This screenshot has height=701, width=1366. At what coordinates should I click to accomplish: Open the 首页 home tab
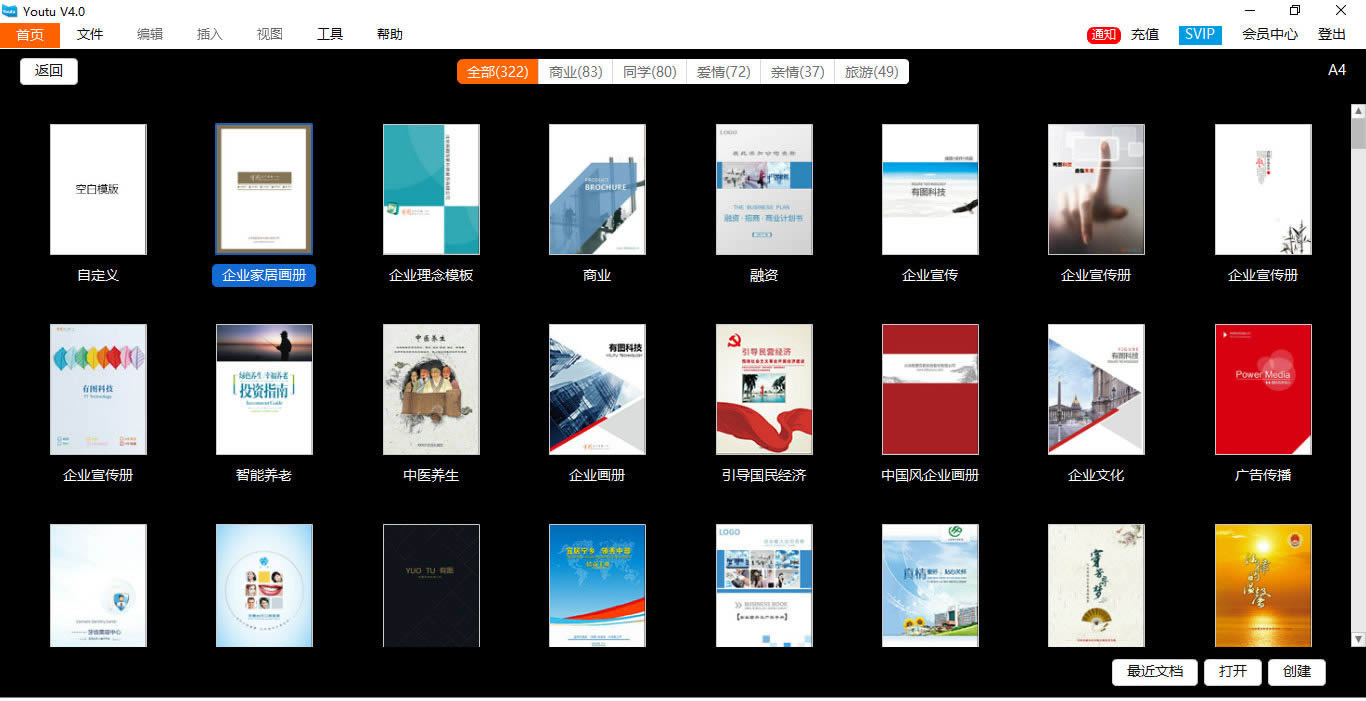coord(30,34)
